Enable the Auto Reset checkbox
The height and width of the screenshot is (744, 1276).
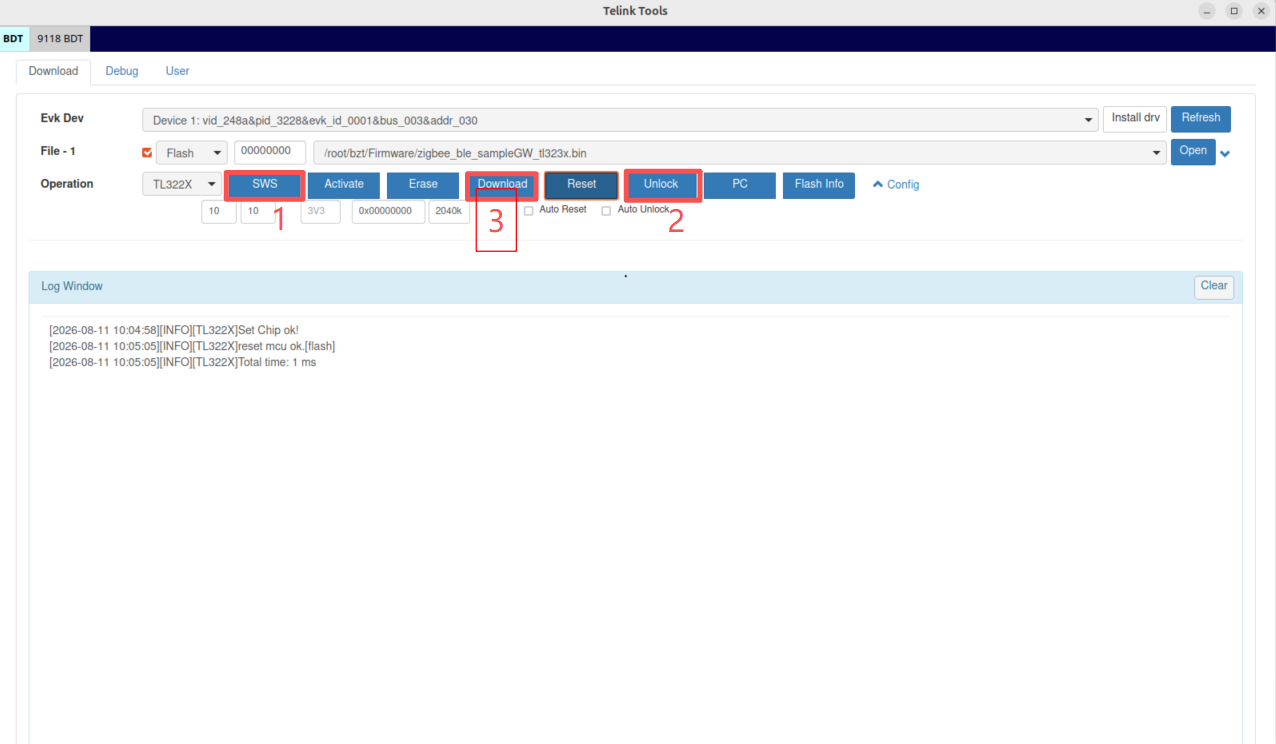529,211
